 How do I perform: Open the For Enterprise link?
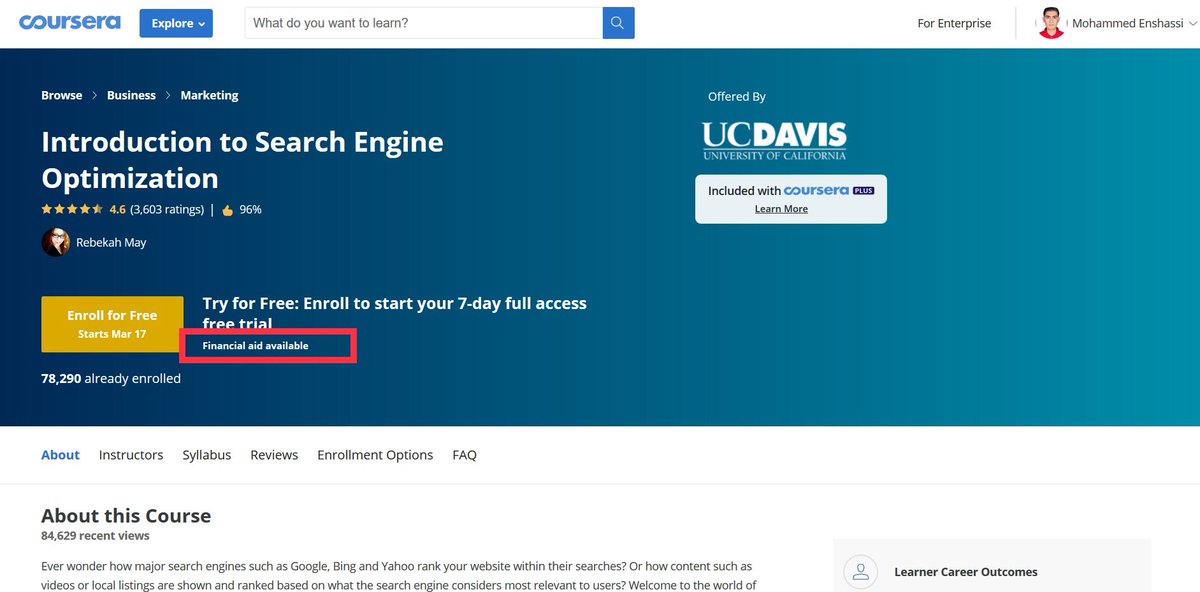click(954, 23)
